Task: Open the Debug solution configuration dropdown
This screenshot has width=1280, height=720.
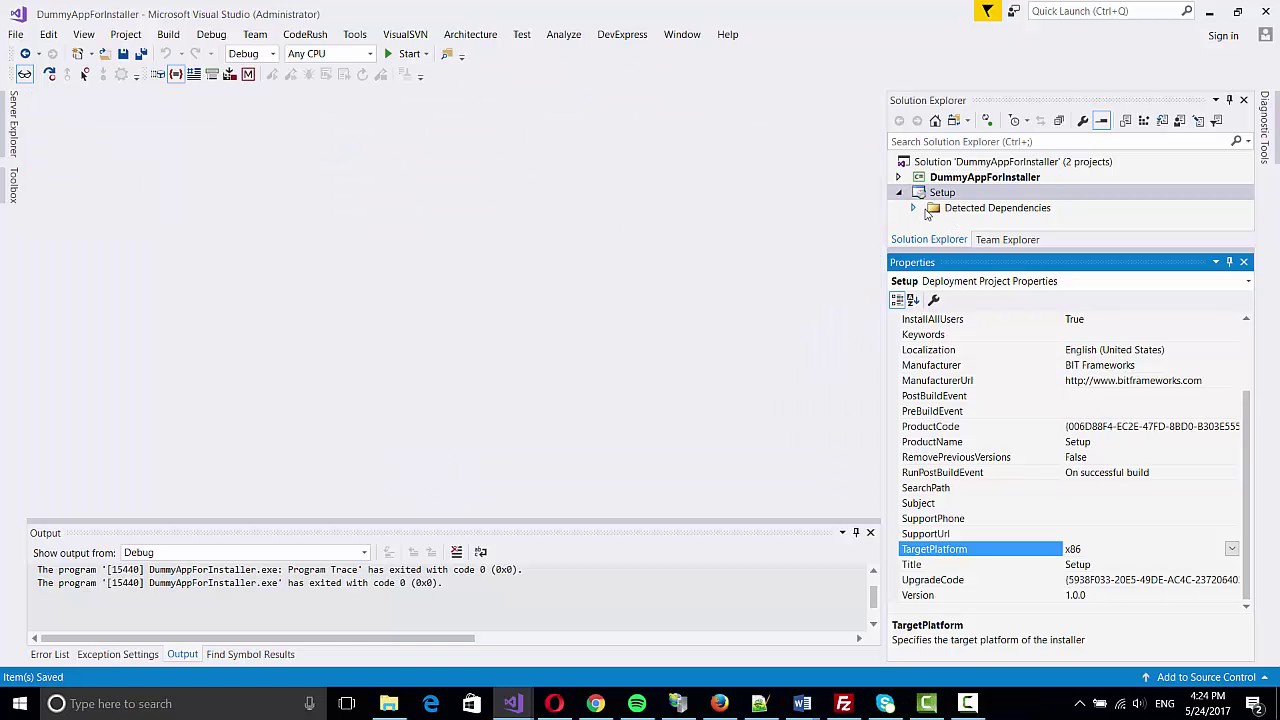Action: pos(251,54)
